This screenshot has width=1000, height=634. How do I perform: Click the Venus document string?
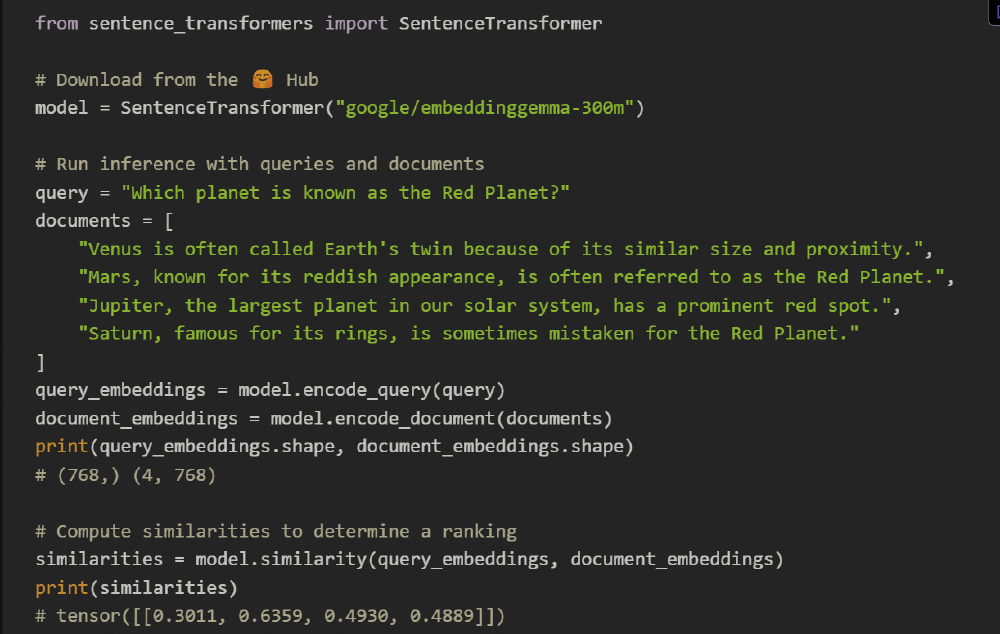(511, 248)
